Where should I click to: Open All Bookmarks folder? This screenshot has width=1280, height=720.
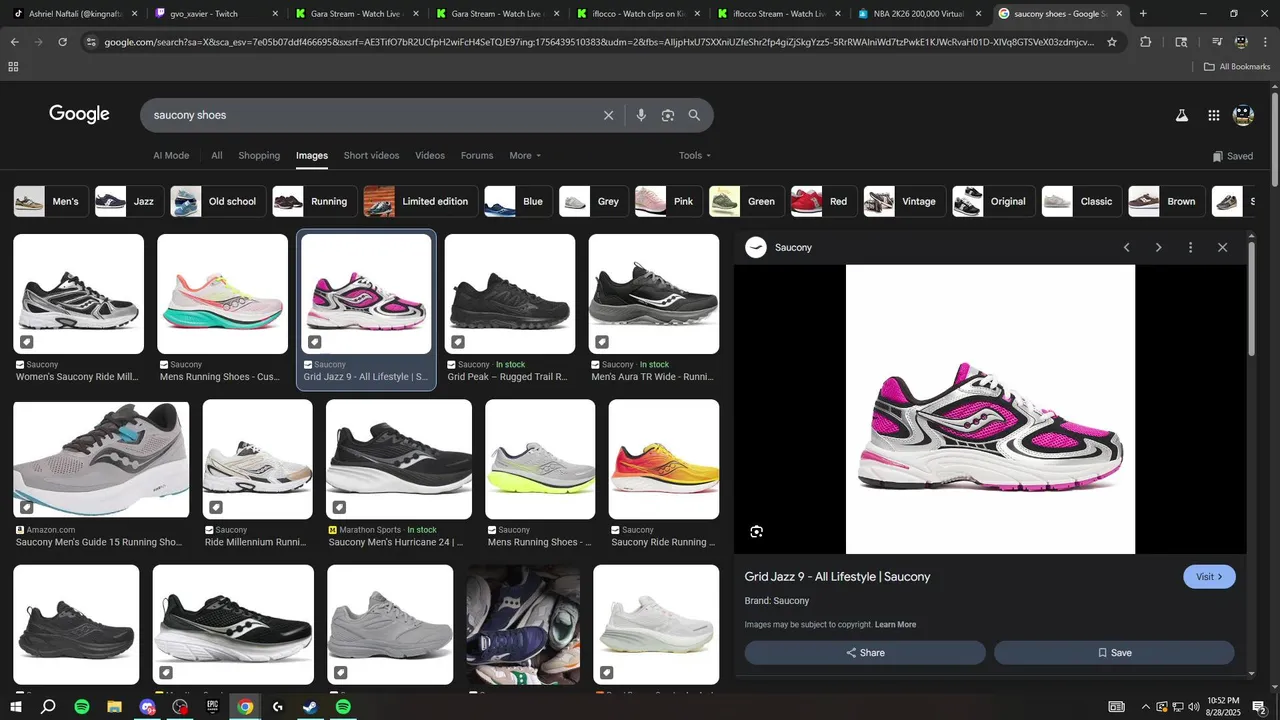[x=1237, y=67]
